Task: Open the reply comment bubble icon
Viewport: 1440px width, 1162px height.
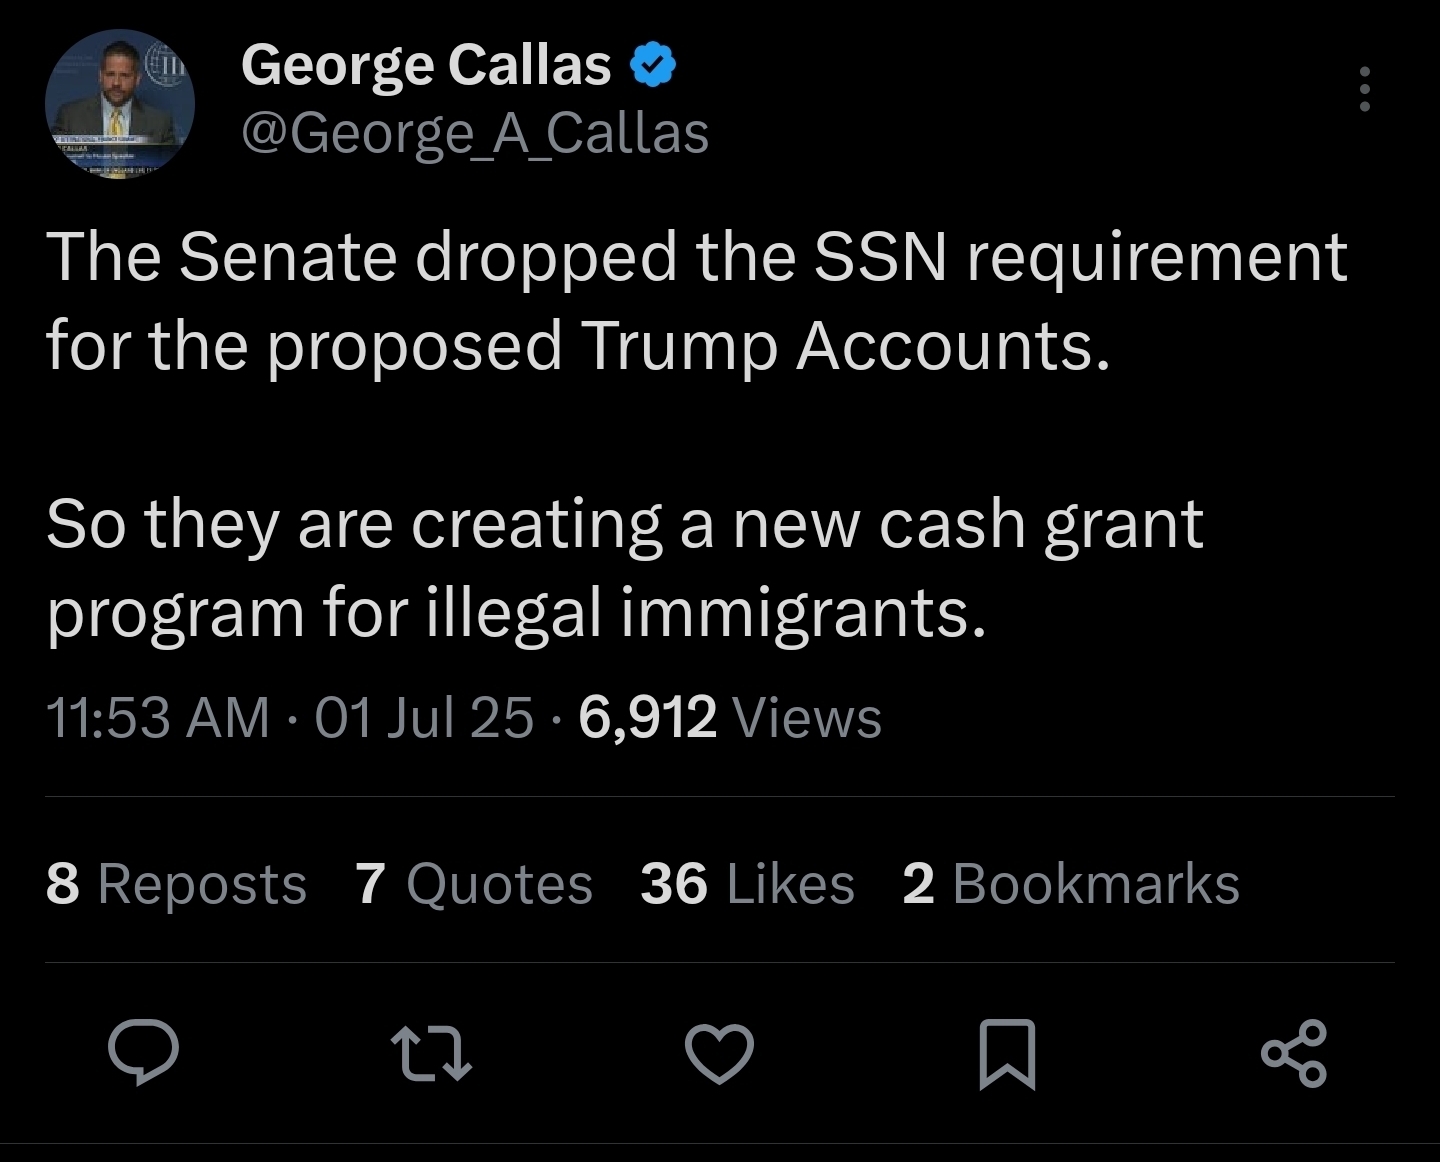Action: pos(144,1053)
